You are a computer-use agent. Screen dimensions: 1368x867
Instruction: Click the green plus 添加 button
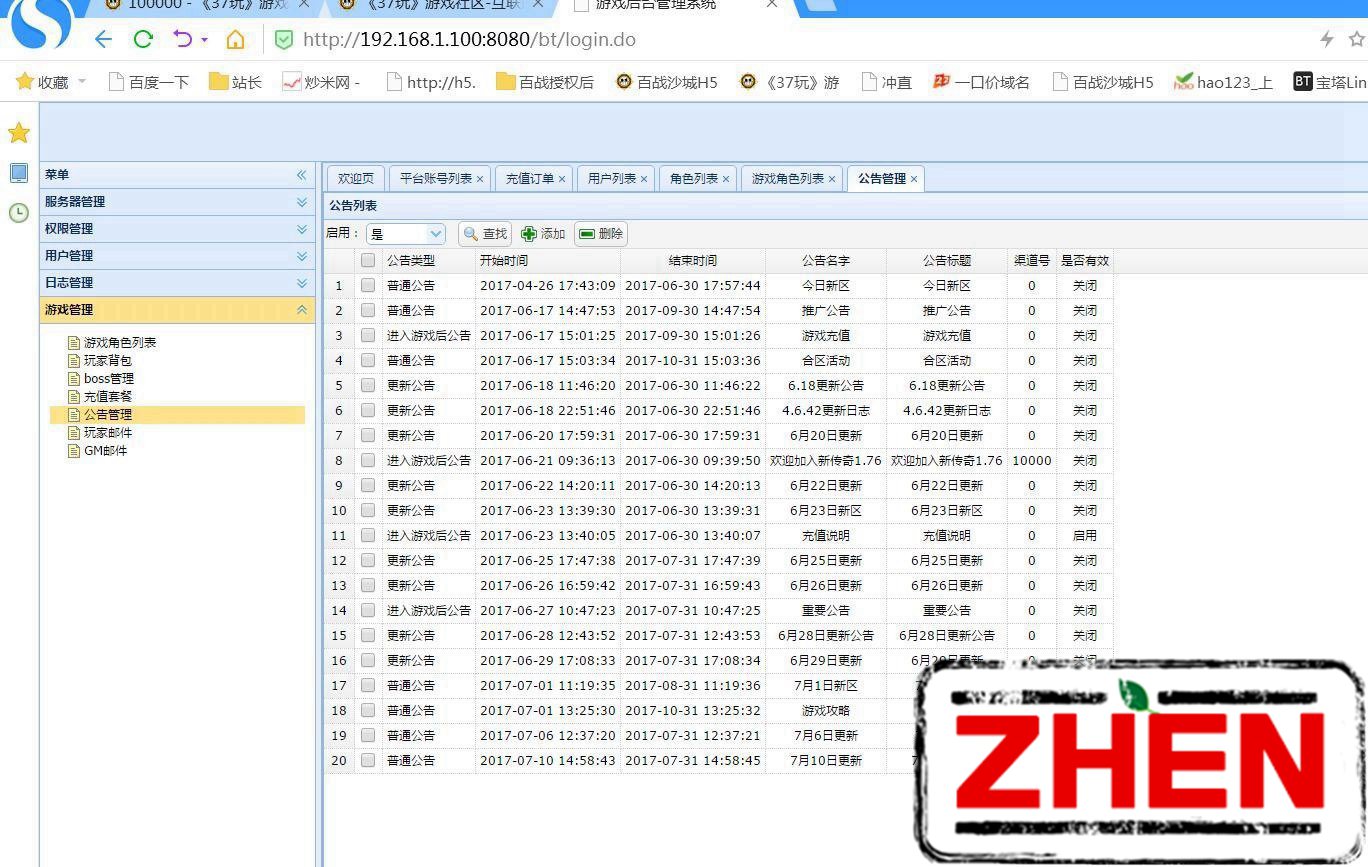(x=543, y=234)
